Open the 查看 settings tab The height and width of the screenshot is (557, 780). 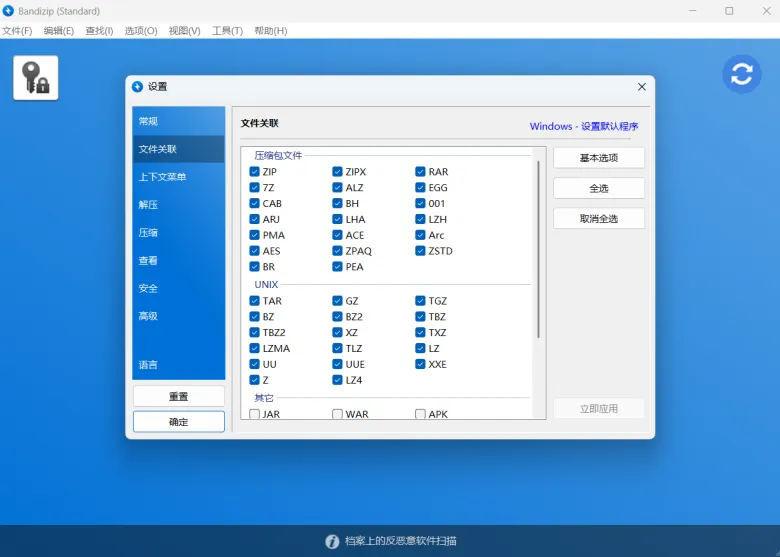pos(179,260)
